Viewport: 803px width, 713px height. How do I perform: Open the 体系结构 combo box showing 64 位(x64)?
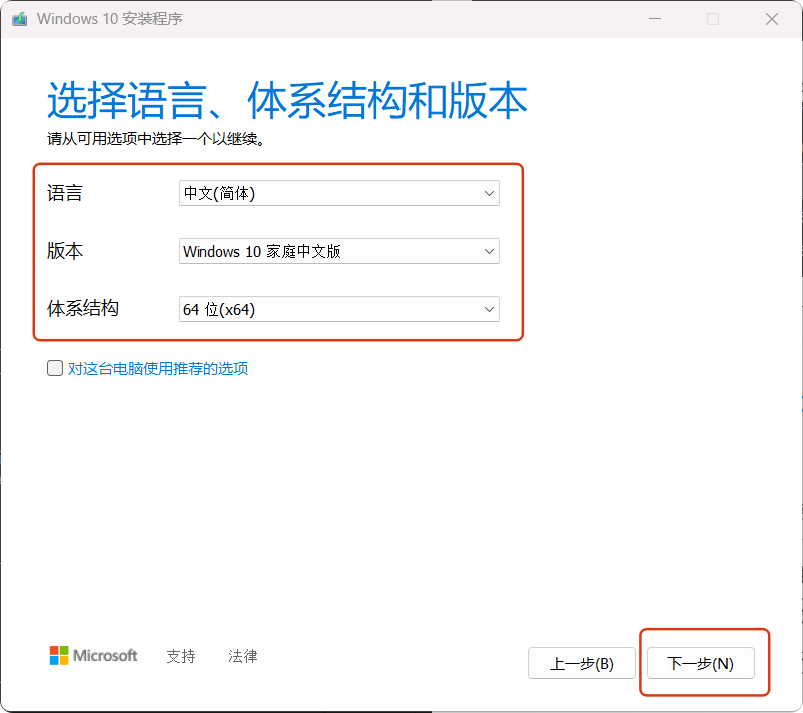click(x=338, y=310)
